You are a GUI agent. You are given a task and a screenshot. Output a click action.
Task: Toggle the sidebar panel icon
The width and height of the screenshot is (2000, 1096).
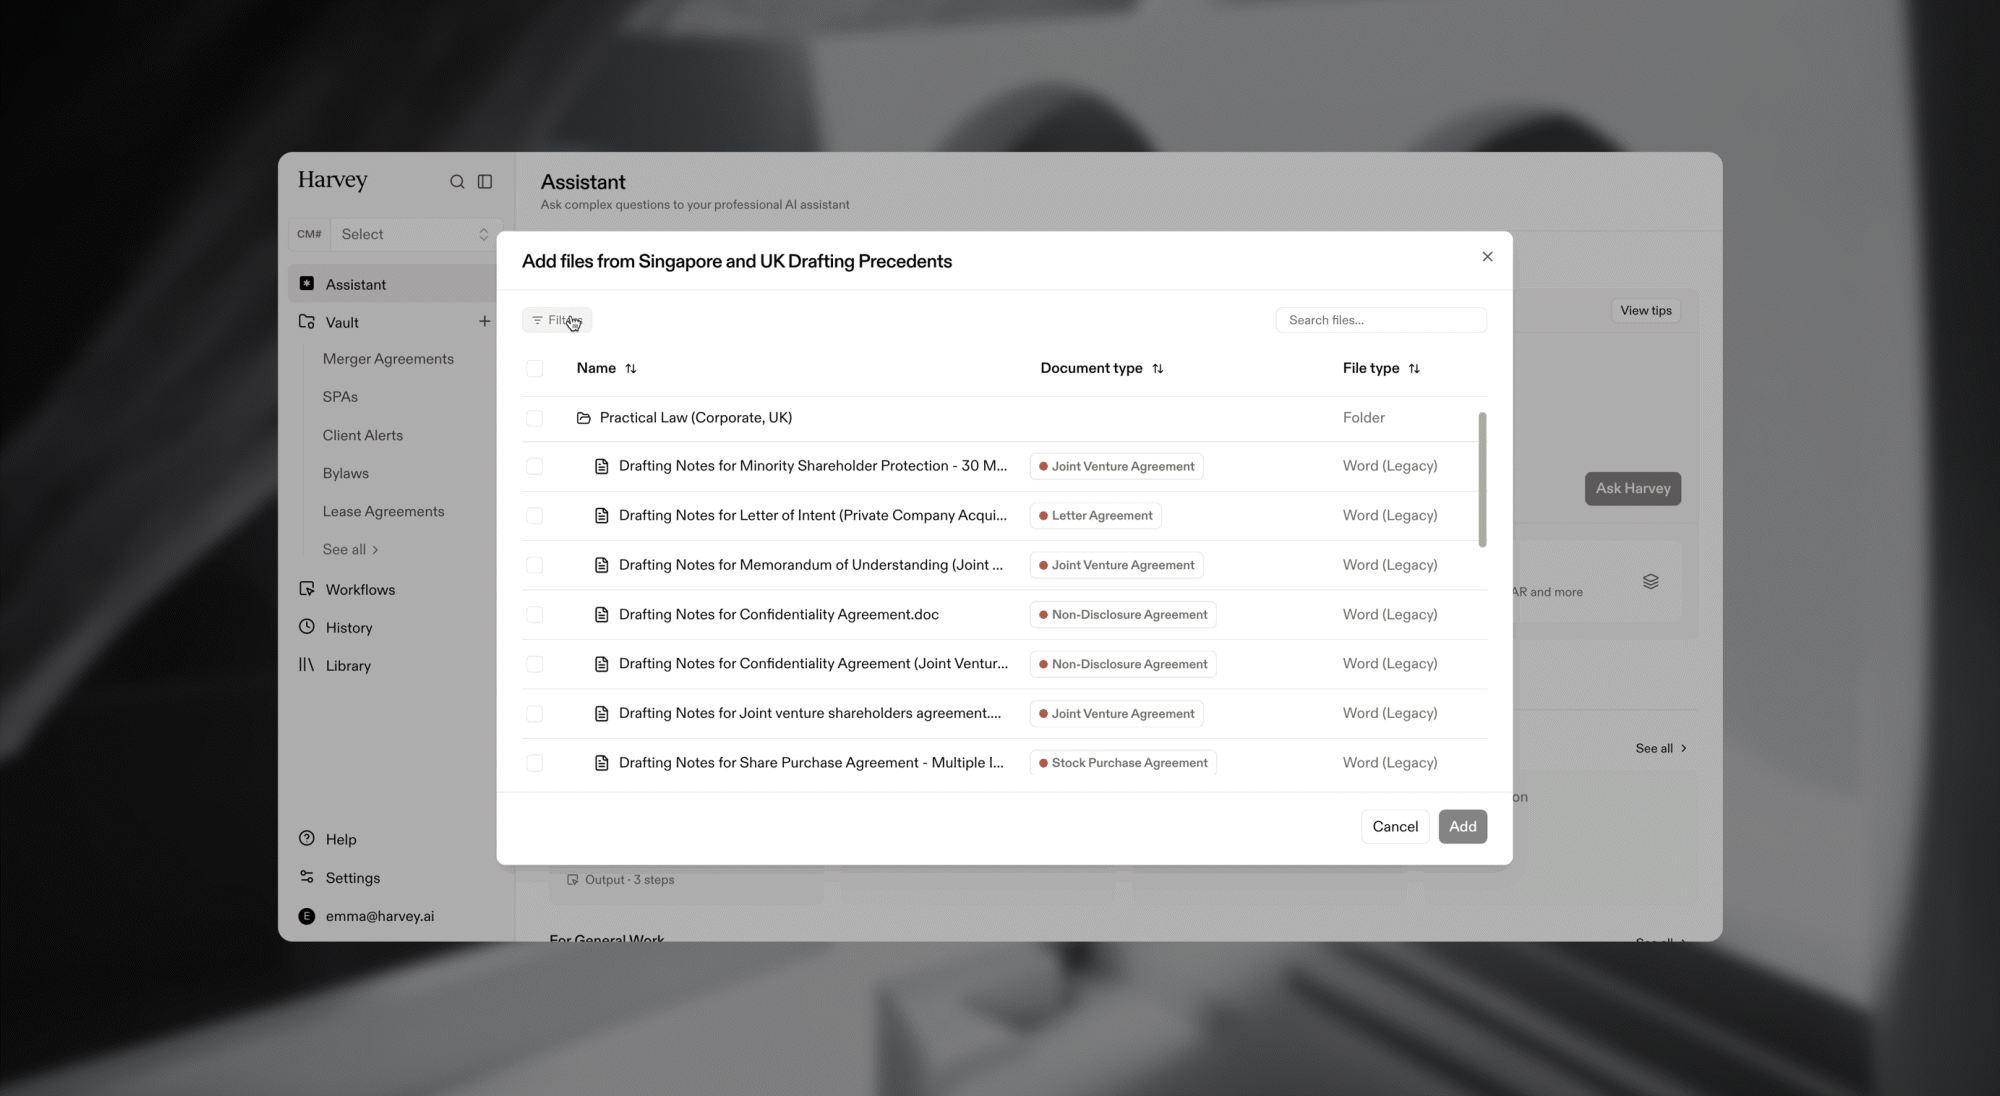pos(485,182)
